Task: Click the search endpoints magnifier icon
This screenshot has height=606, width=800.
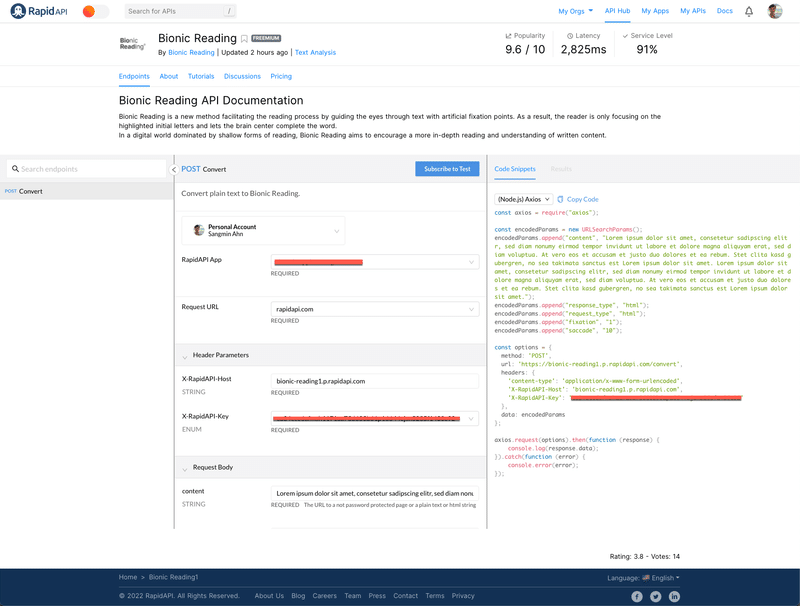Action: pyautogui.click(x=15, y=169)
